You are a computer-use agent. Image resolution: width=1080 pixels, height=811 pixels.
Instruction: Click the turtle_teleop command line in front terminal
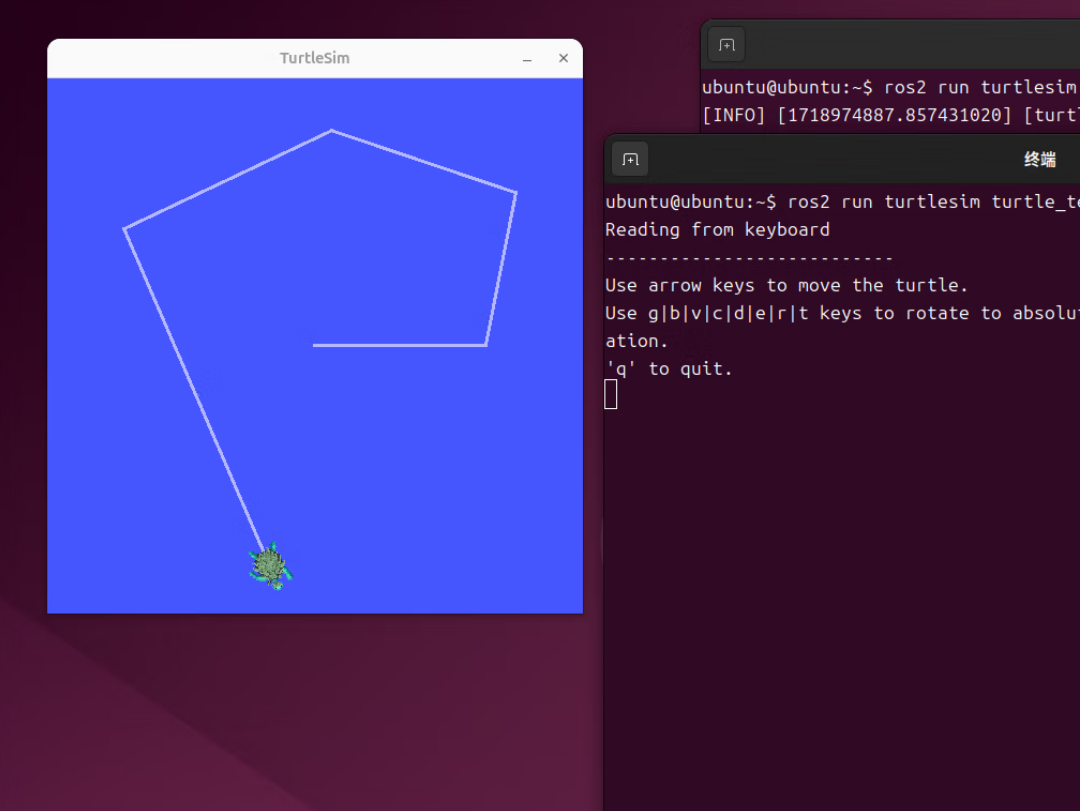[x=842, y=202]
